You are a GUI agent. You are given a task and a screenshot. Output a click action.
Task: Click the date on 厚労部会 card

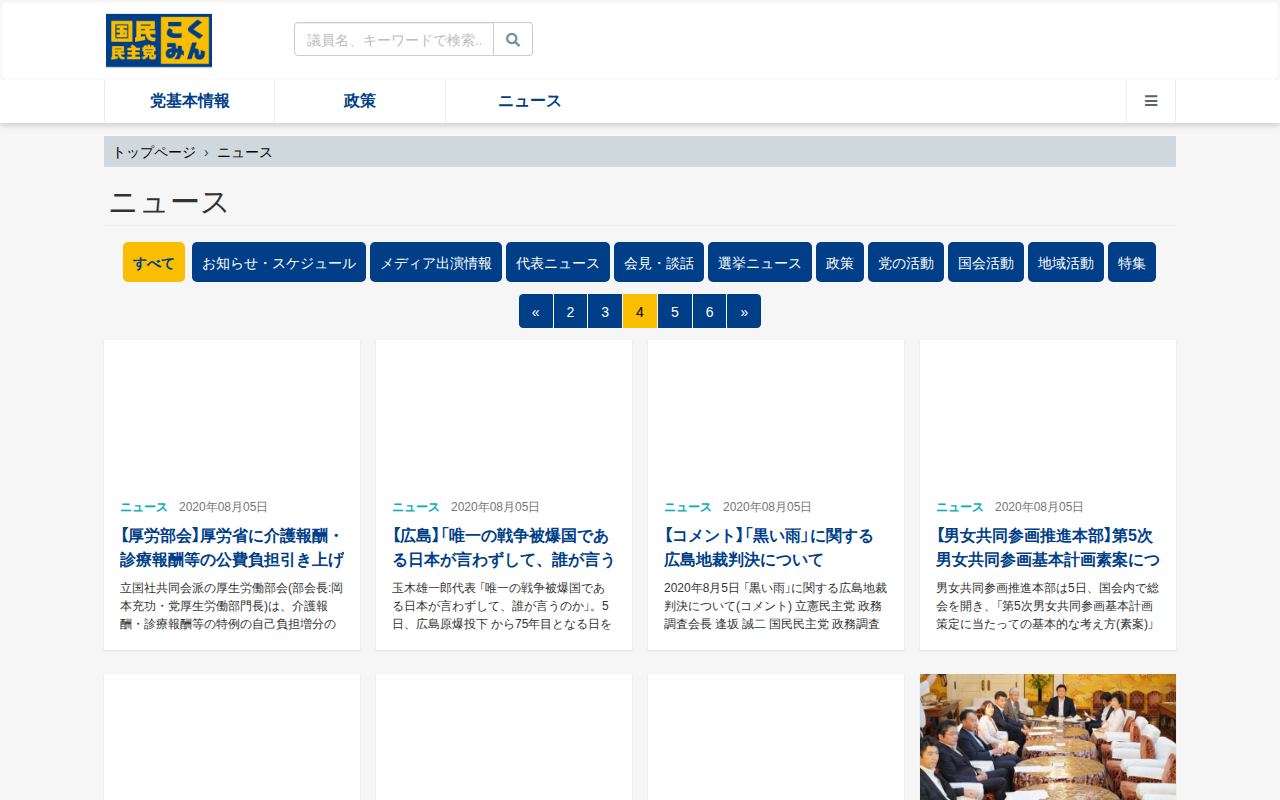(223, 507)
